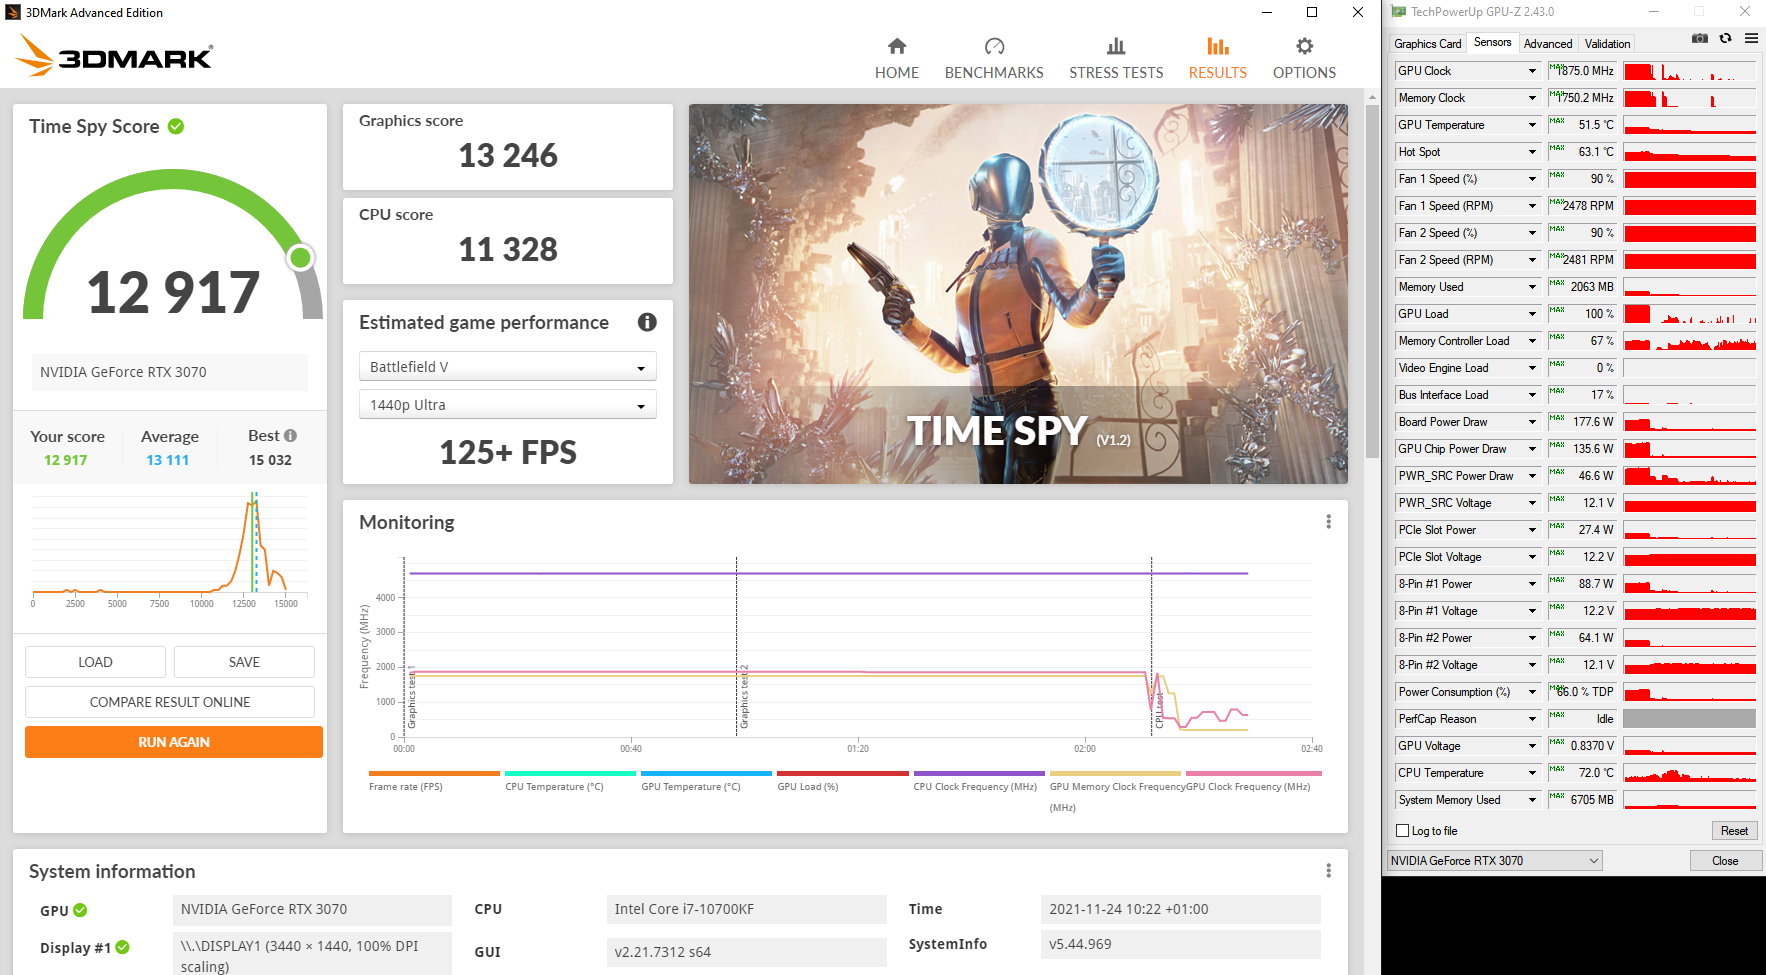Open the GPU Clock sensor dropdown
The image size is (1766, 975).
(1532, 71)
